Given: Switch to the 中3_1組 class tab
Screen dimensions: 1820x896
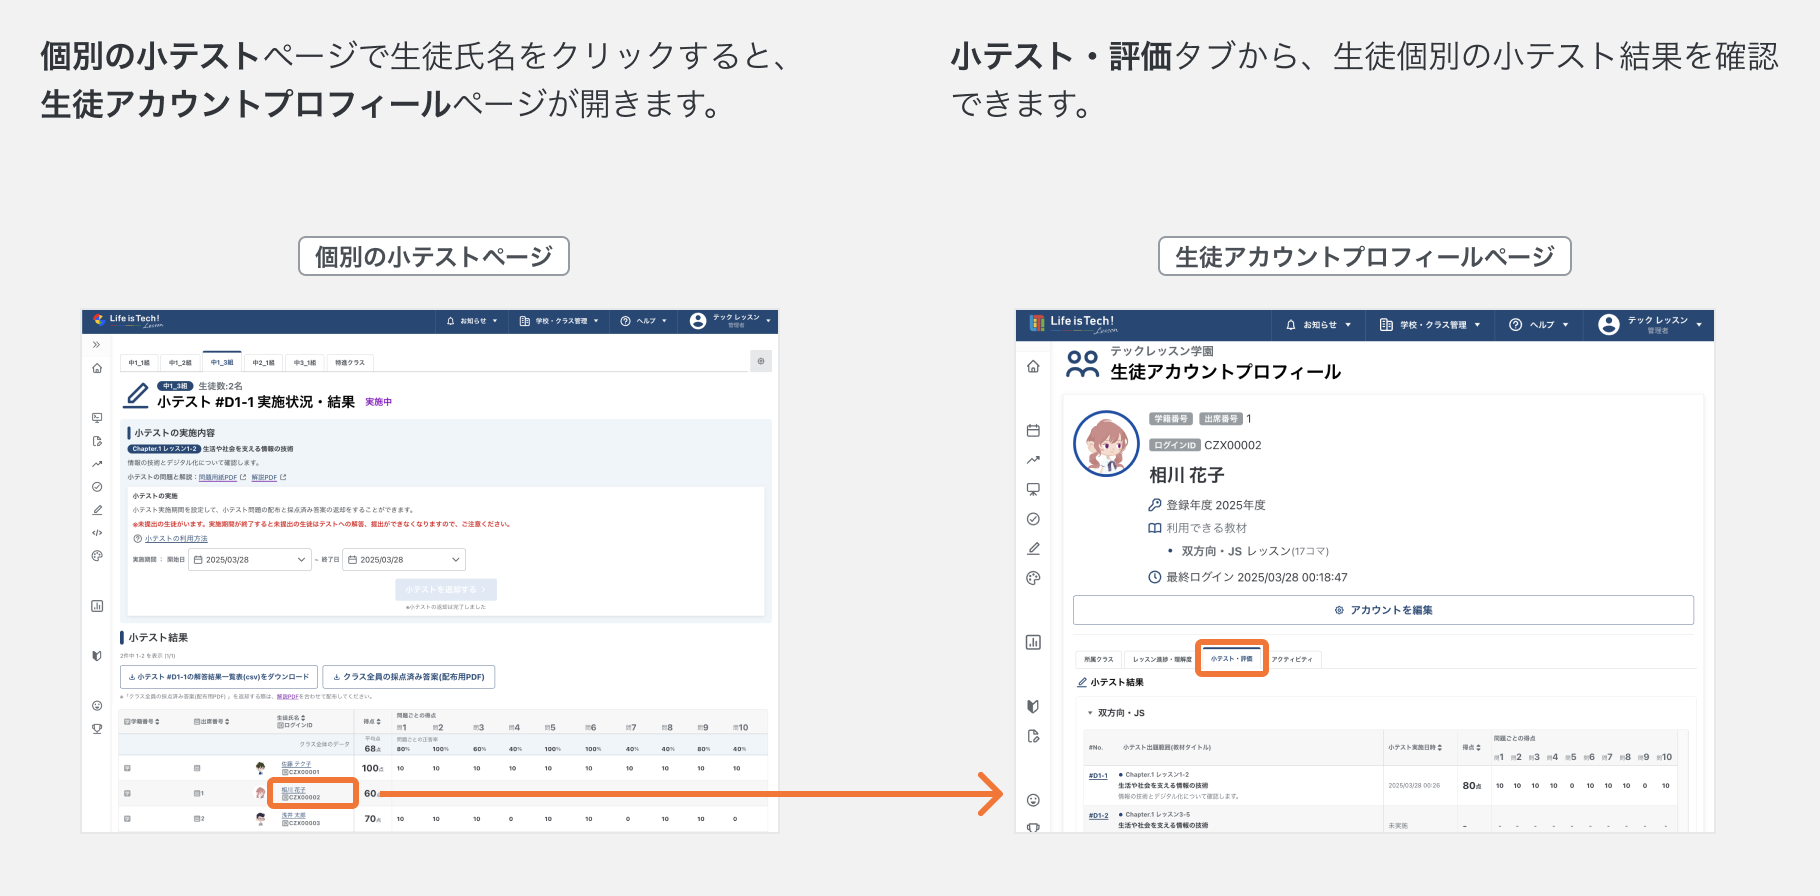Looking at the screenshot, I should tap(305, 363).
